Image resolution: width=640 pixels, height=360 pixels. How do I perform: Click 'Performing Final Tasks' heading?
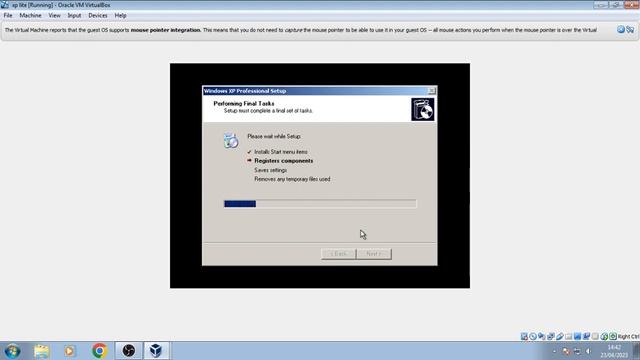244,103
